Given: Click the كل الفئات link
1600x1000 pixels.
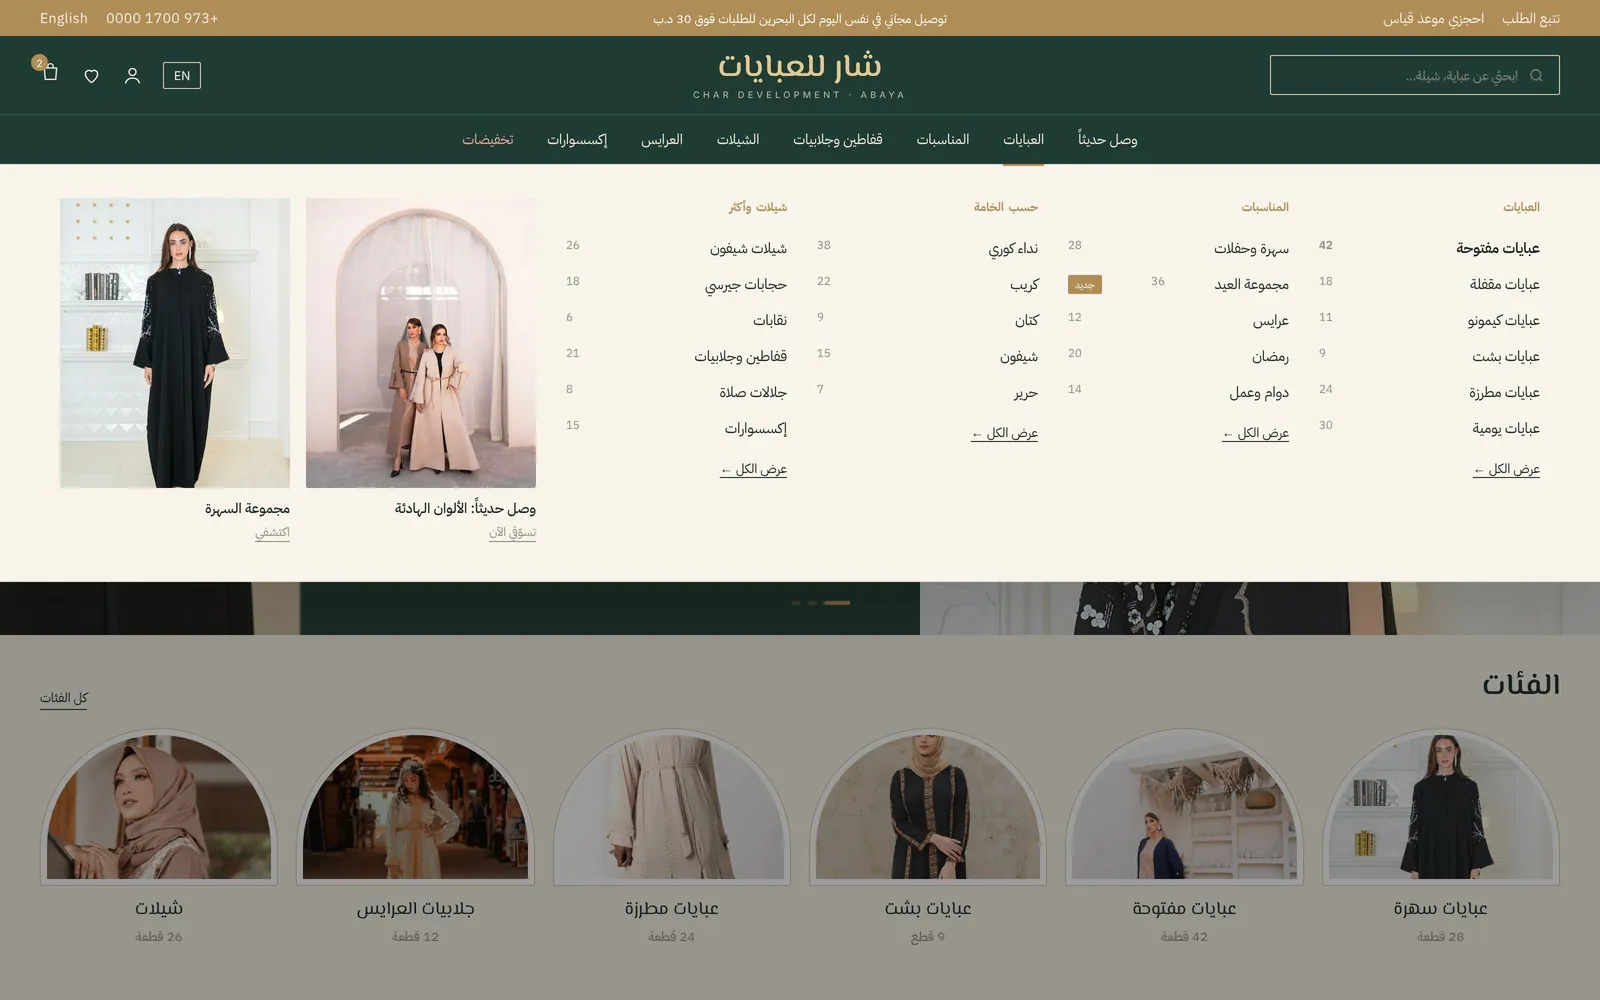Looking at the screenshot, I should click(x=64, y=698).
